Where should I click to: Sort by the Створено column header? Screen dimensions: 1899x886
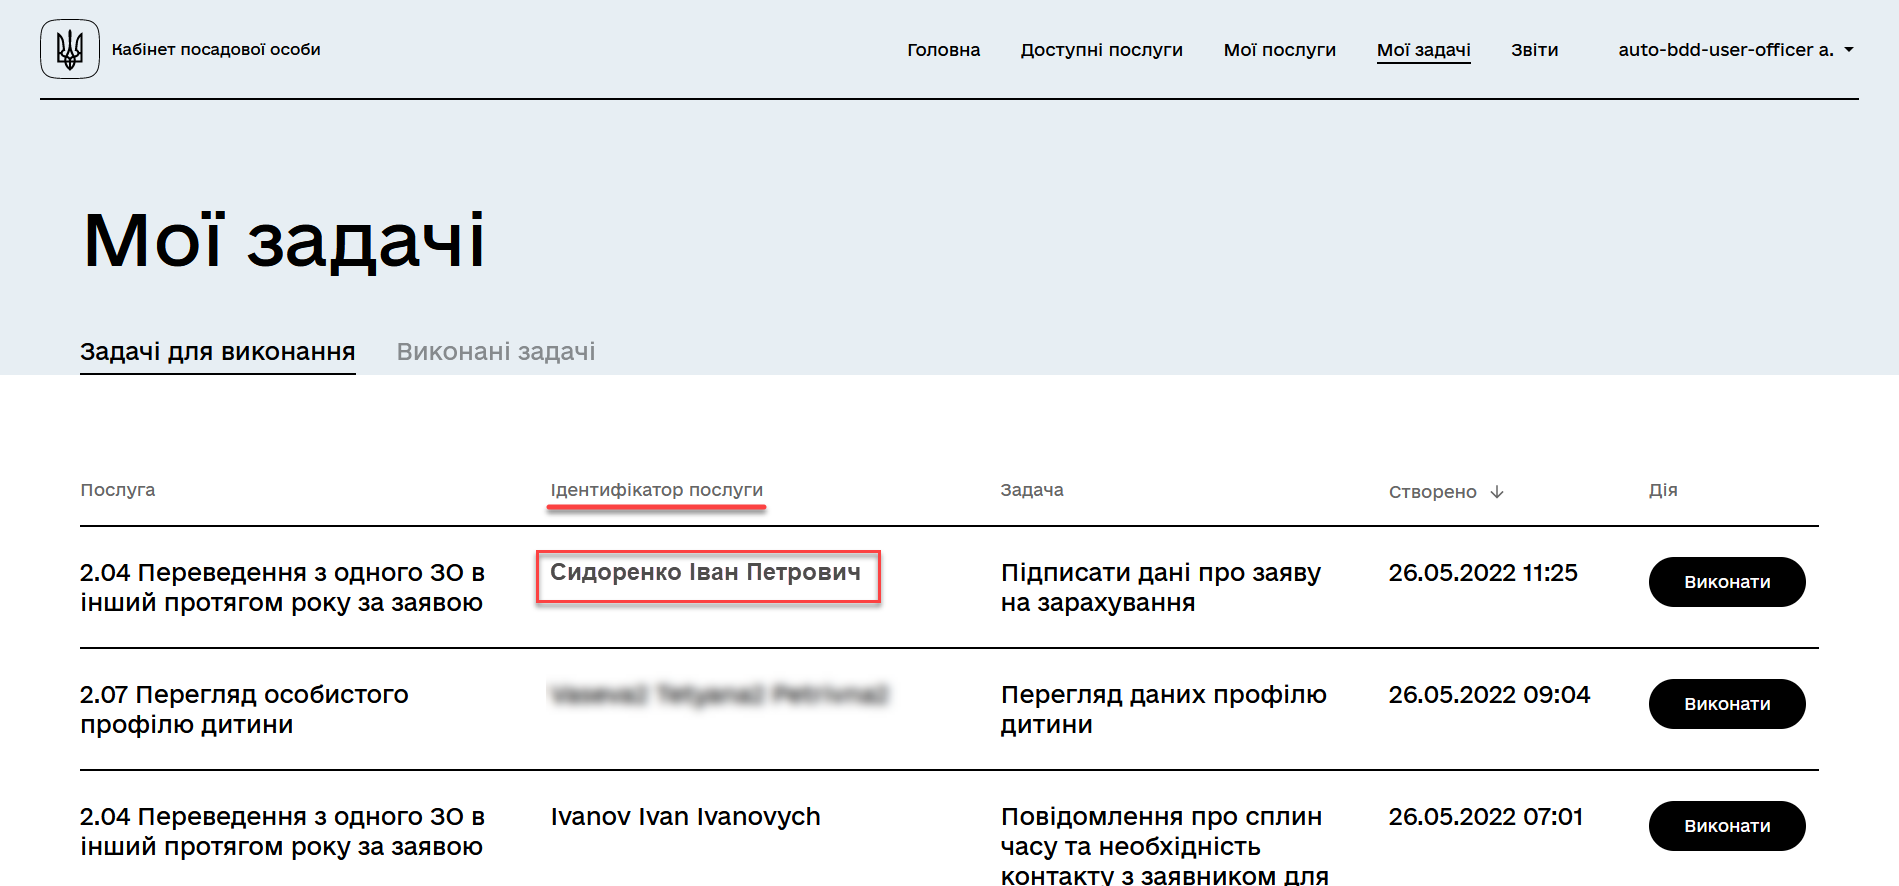[1432, 492]
